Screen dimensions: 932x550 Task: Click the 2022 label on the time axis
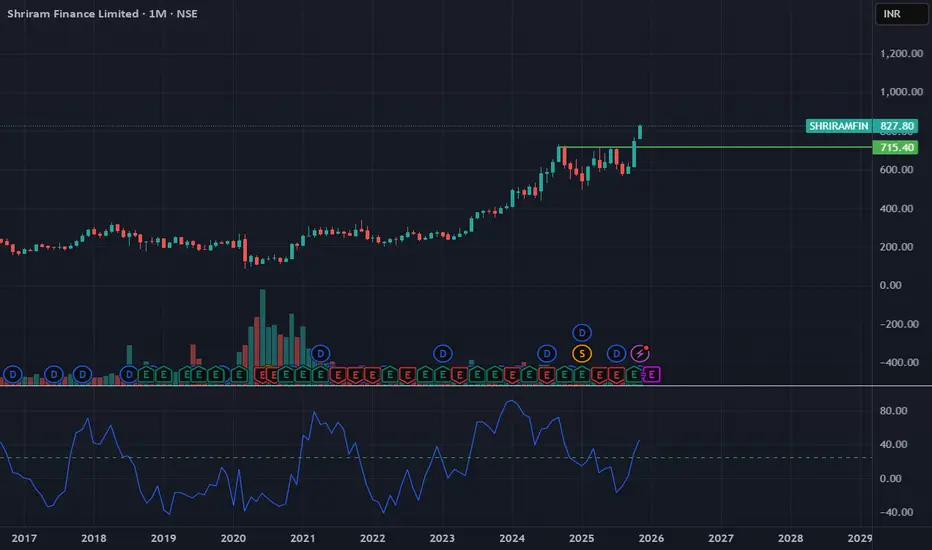point(373,538)
